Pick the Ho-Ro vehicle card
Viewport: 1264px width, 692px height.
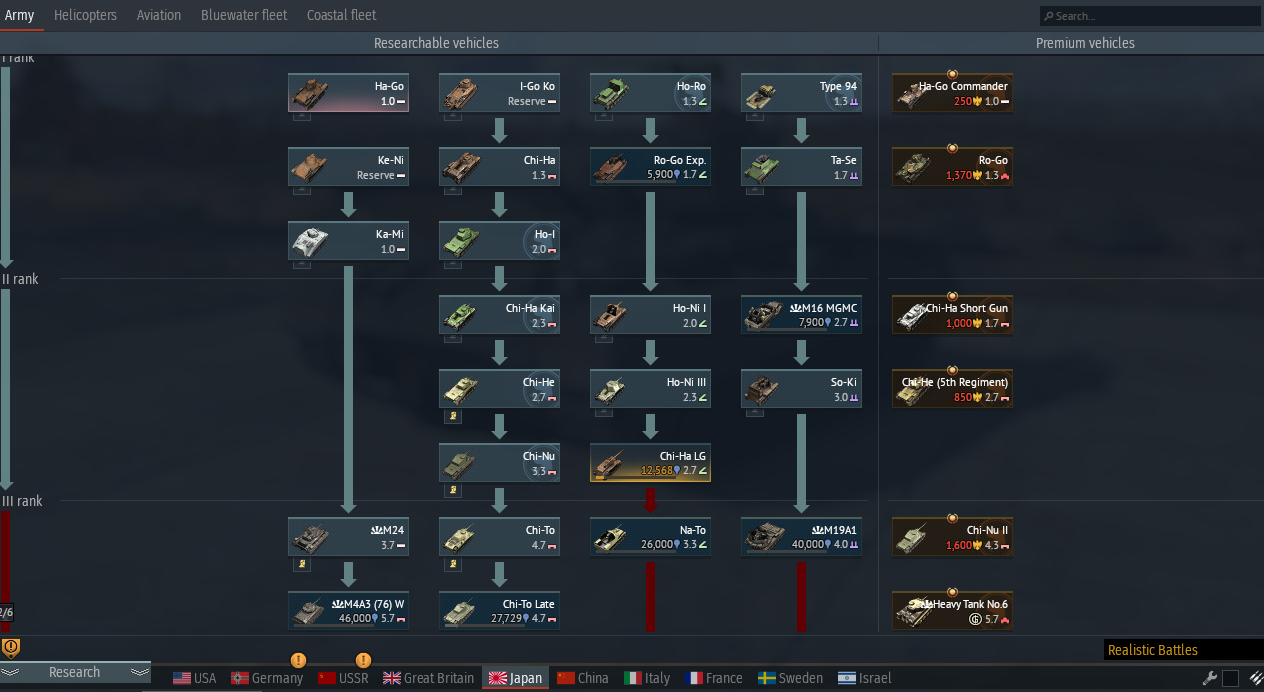pyautogui.click(x=650, y=93)
